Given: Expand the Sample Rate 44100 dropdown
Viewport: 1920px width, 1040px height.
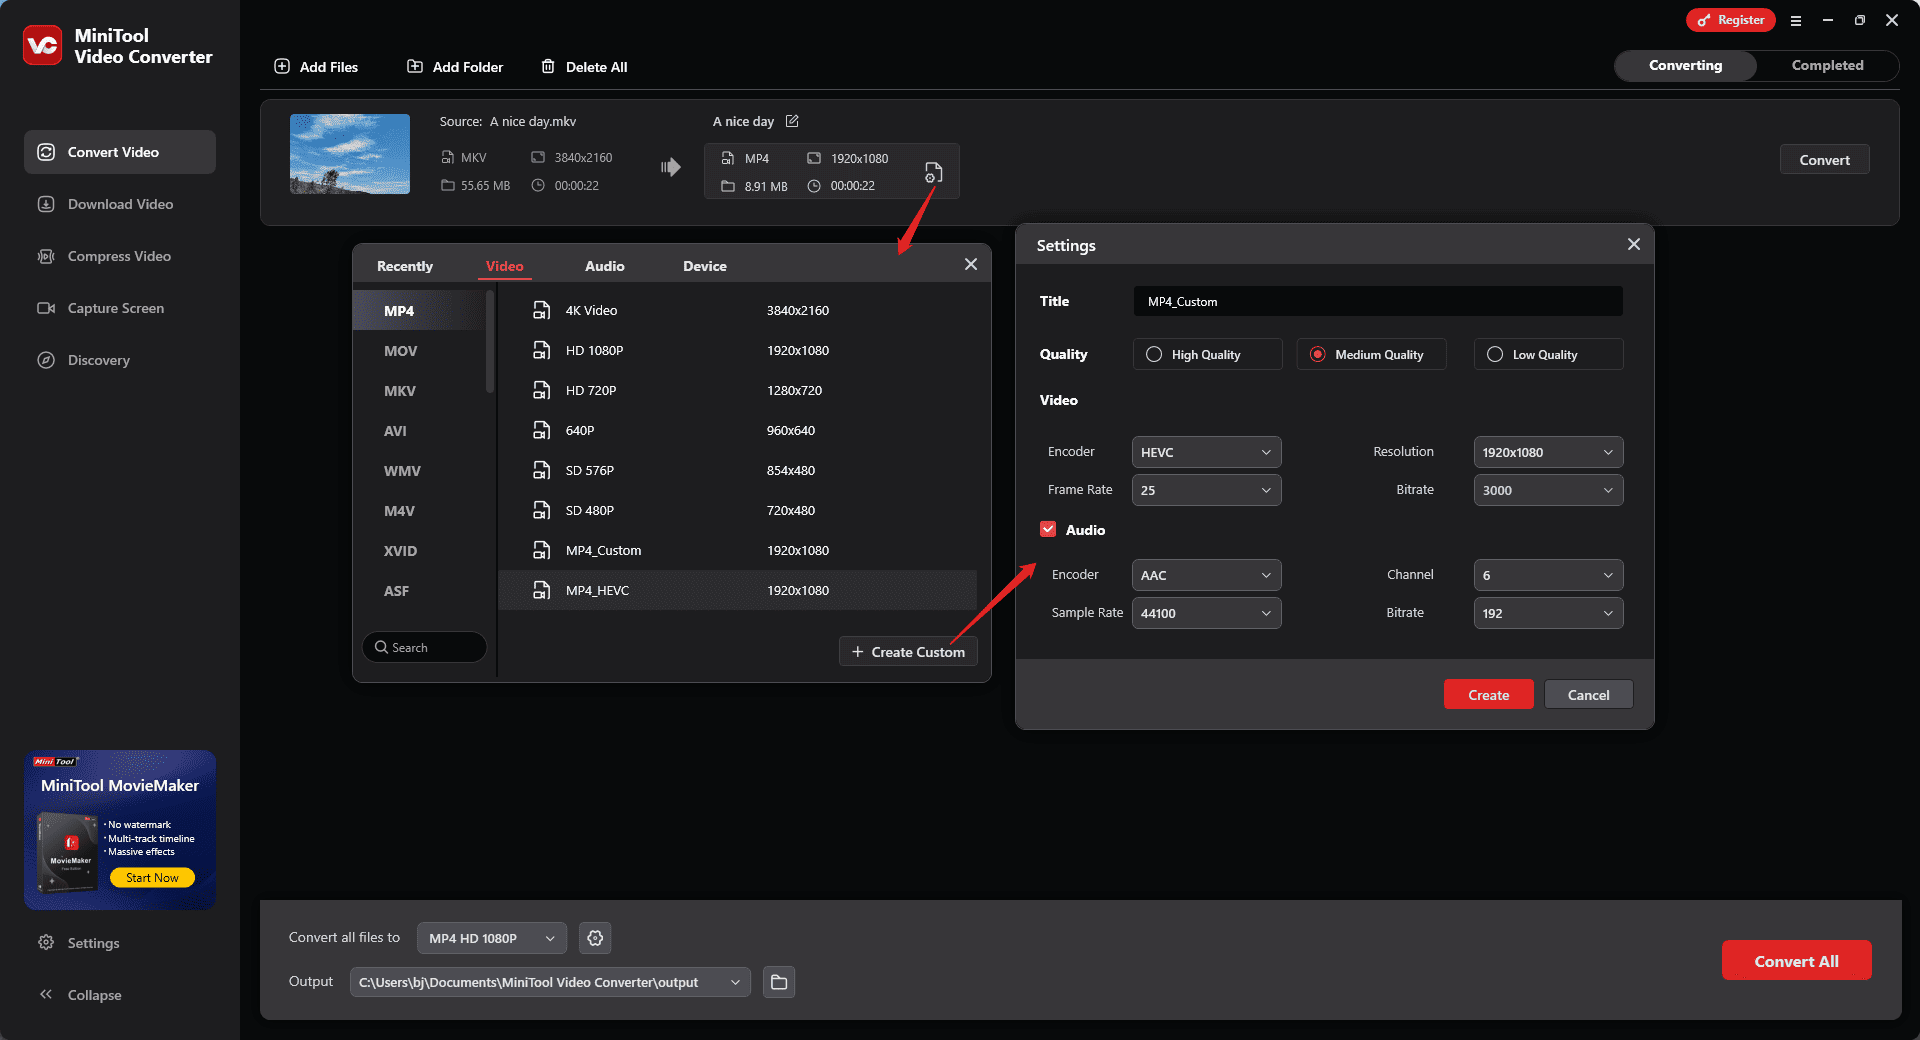Looking at the screenshot, I should click(1206, 613).
